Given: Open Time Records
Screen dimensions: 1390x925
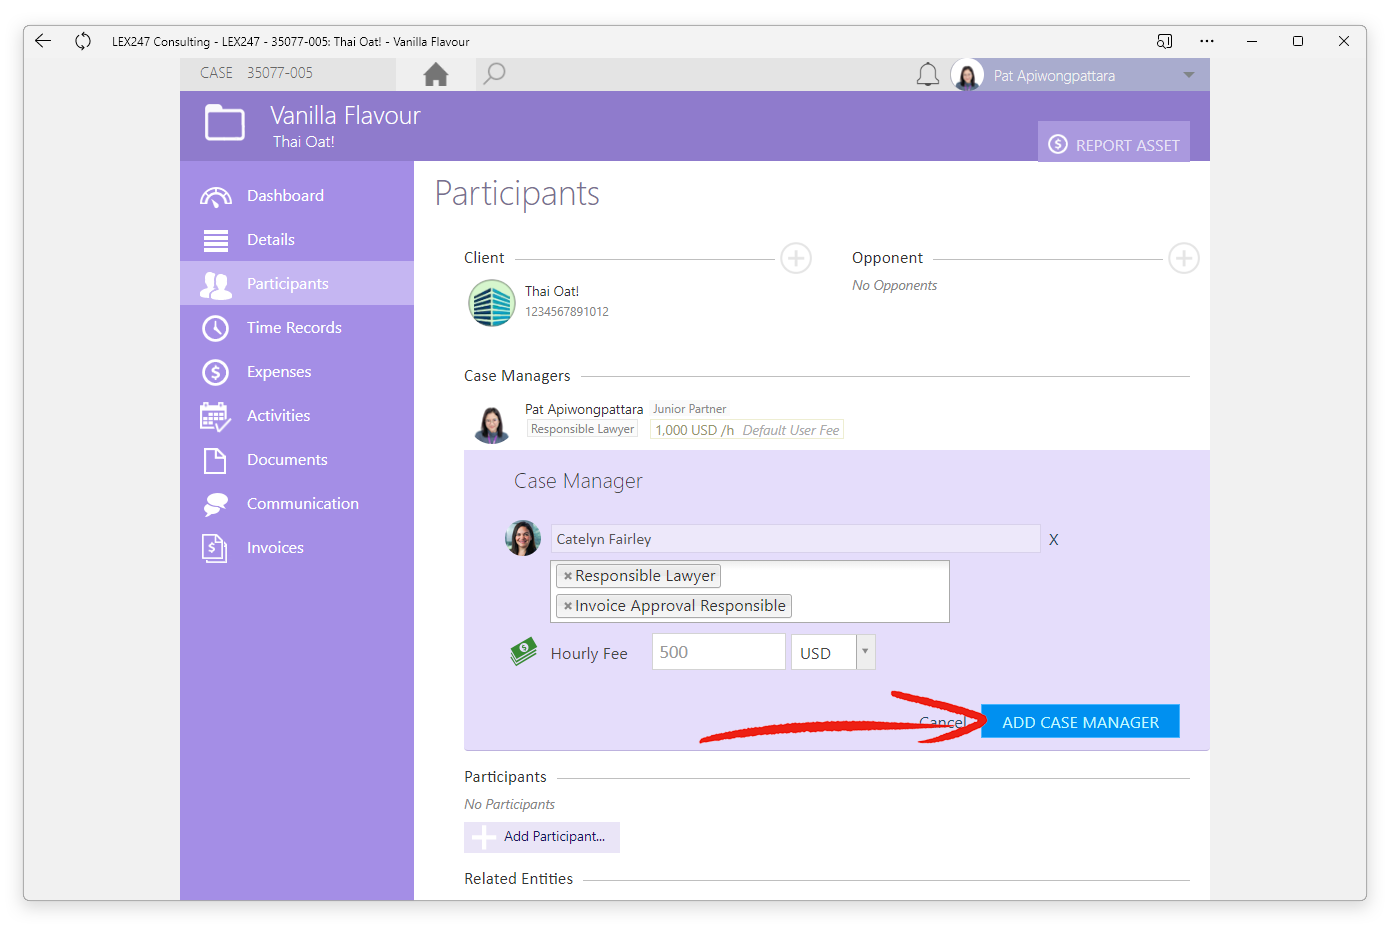Looking at the screenshot, I should pyautogui.click(x=297, y=327).
